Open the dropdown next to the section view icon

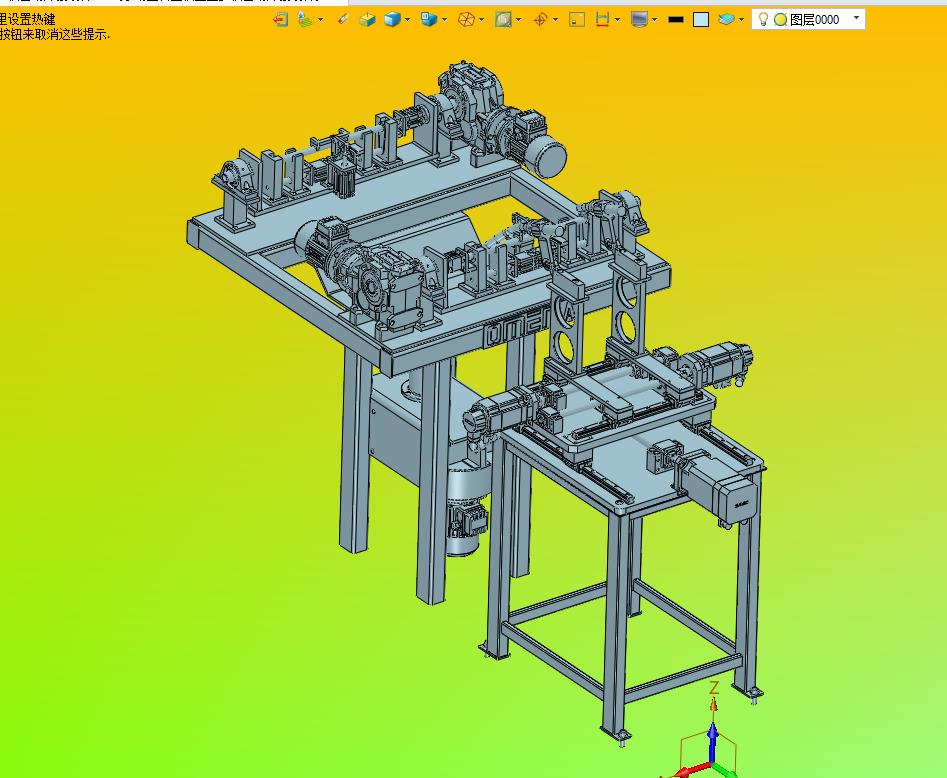[519, 19]
